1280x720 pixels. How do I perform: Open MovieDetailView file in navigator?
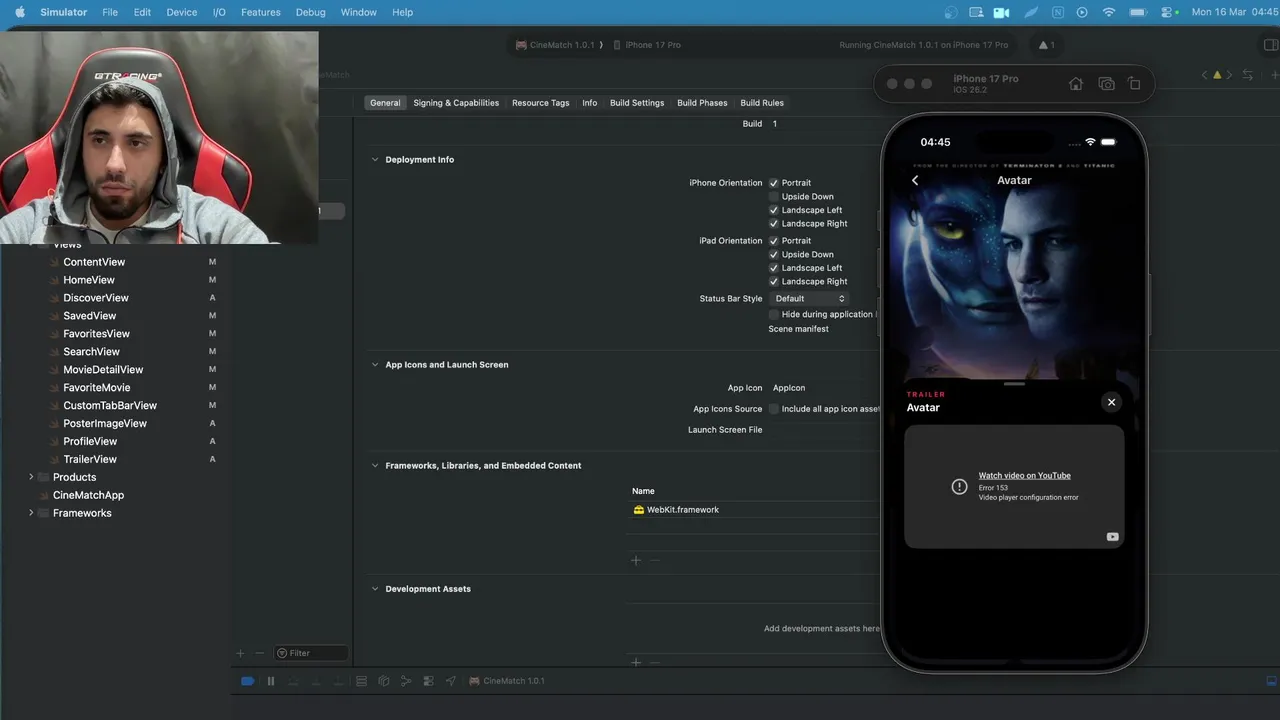(103, 370)
